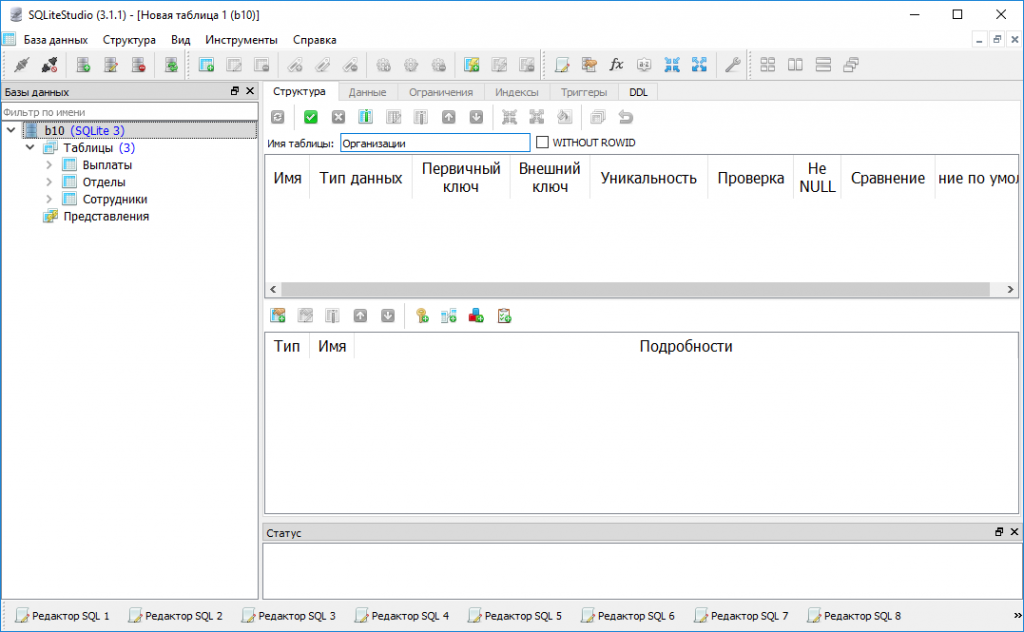Switch to the DDL tab

click(x=638, y=92)
